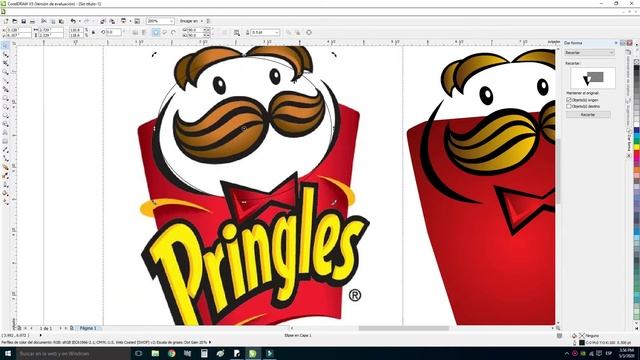Open File Explorer from the taskbar
640x360 pixels.
155,353
